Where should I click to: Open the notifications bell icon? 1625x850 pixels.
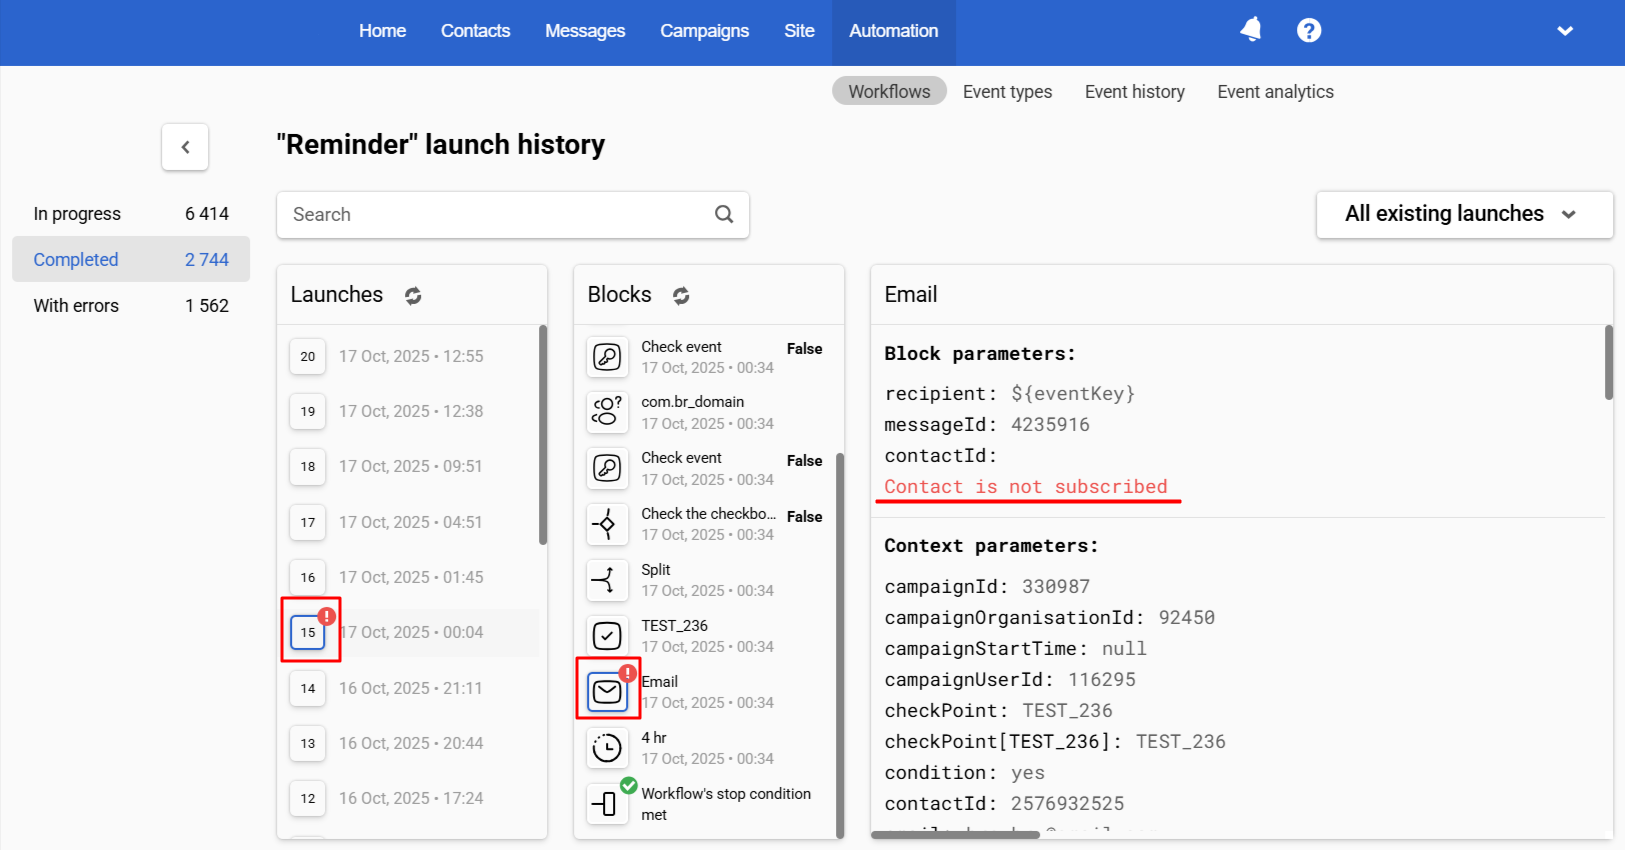1250,30
